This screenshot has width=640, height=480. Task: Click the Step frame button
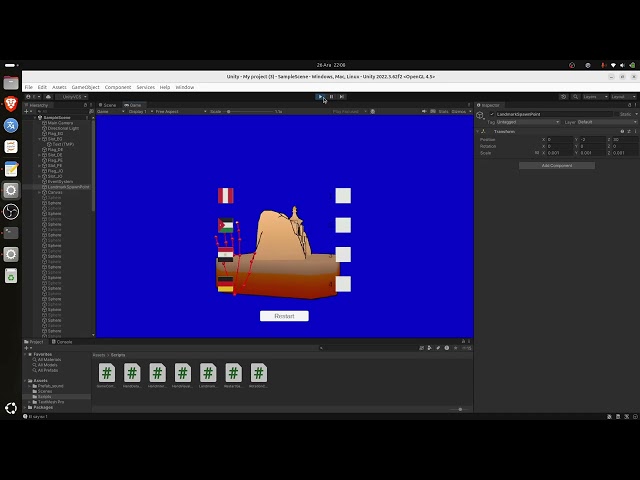click(x=342, y=97)
